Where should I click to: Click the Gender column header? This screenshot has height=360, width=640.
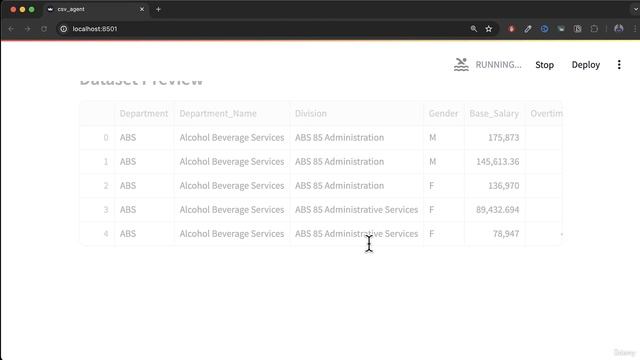click(x=443, y=113)
